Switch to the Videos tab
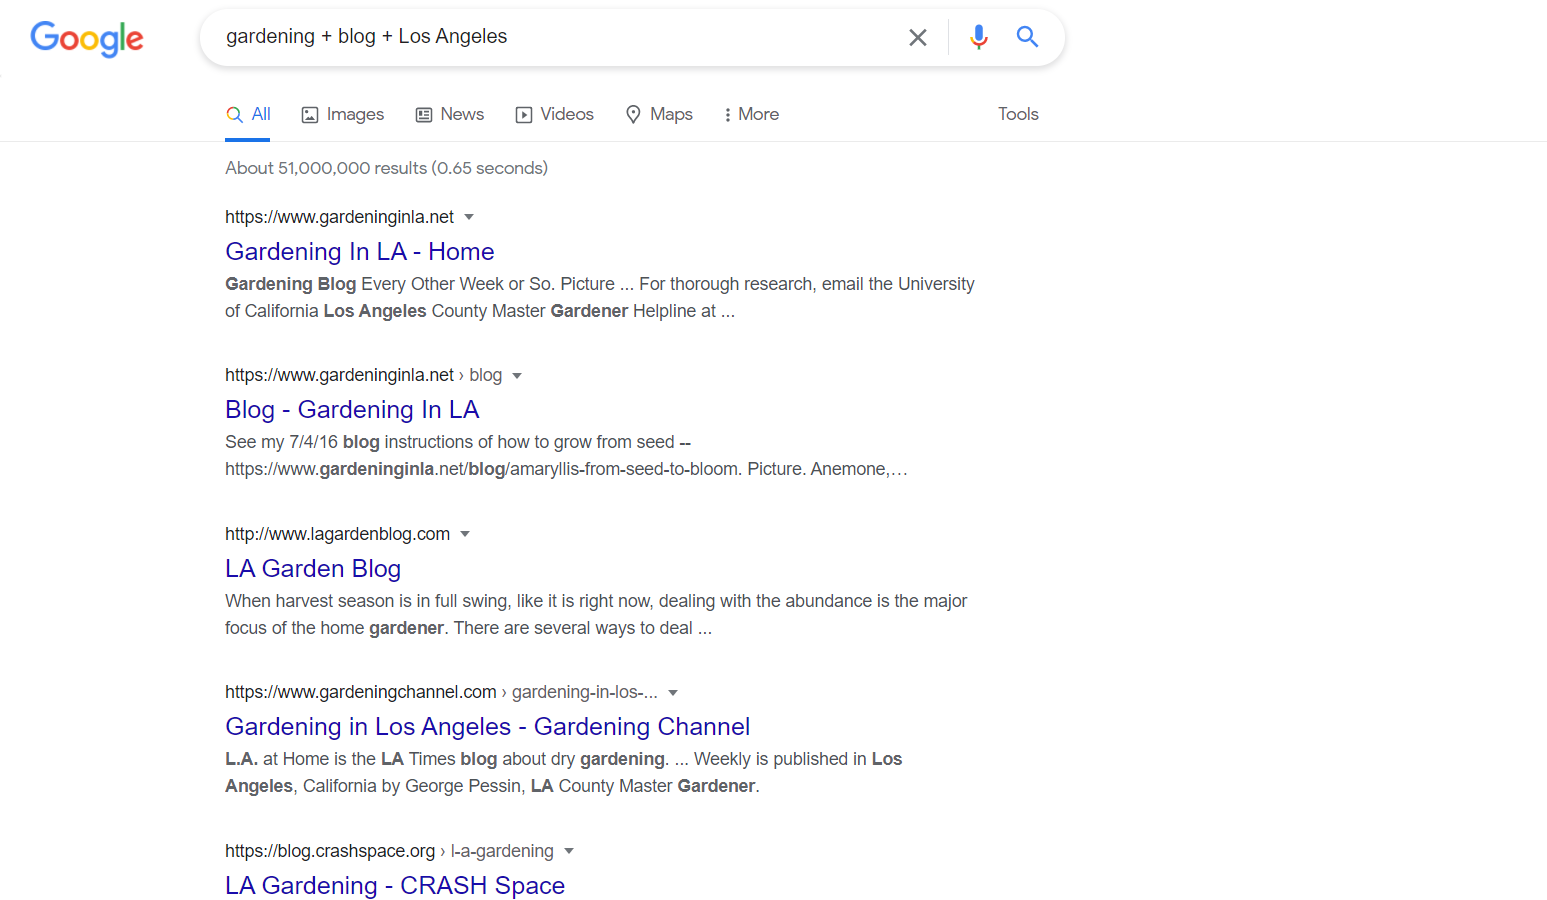The height and width of the screenshot is (900, 1547). click(555, 114)
